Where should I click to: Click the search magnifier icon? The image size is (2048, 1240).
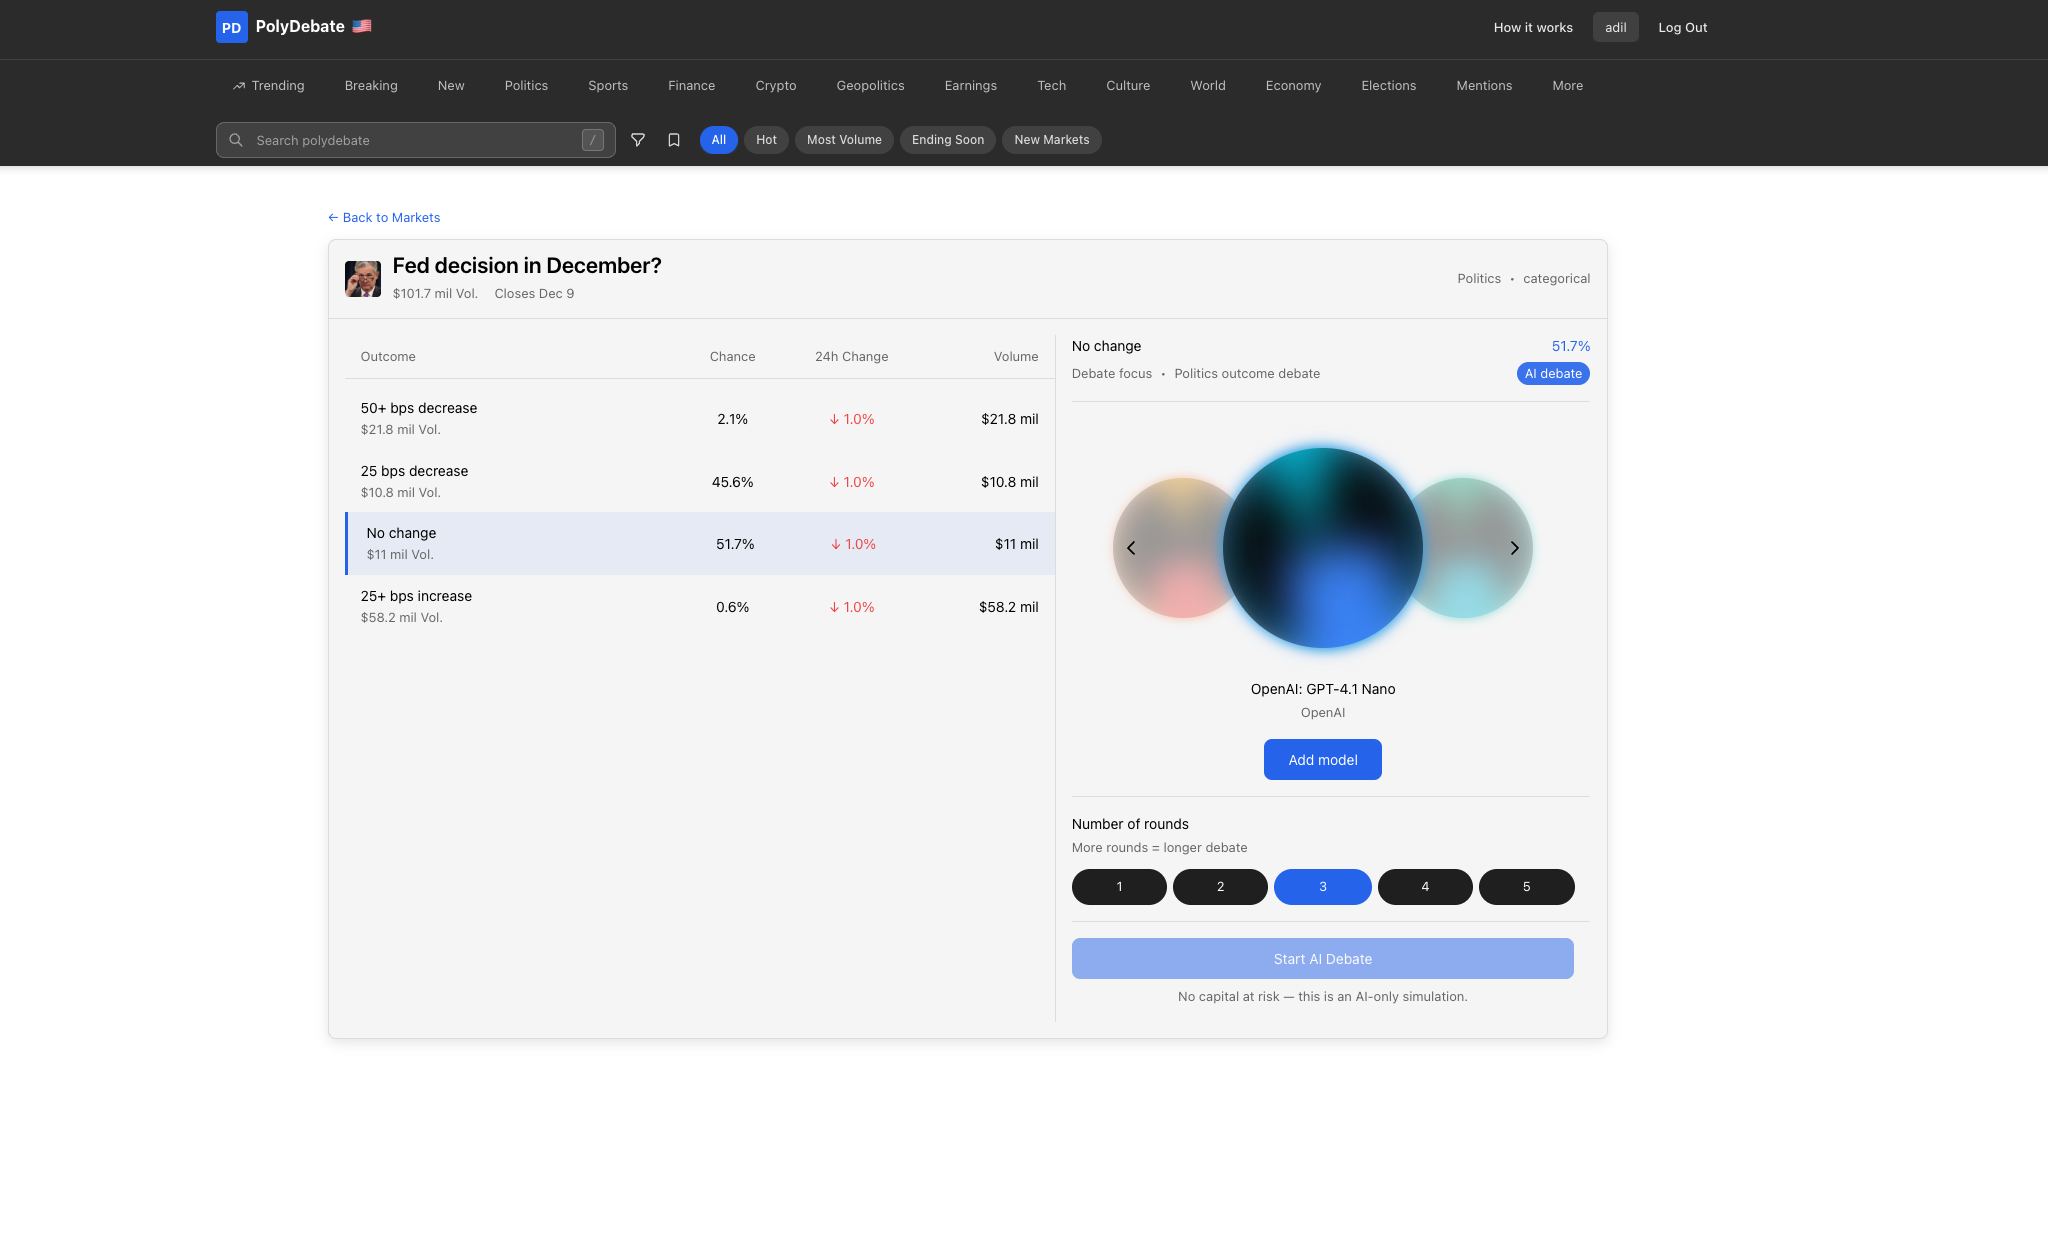236,140
